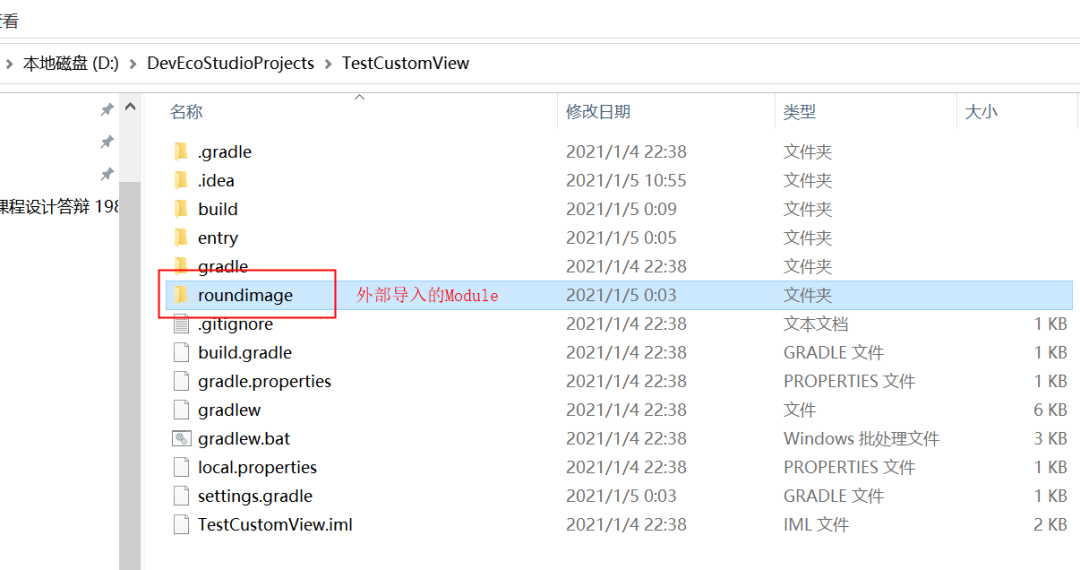Expand breadcrumb arrow before 本地磁盘 (D:)
The width and height of the screenshot is (1080, 570).
coord(9,64)
